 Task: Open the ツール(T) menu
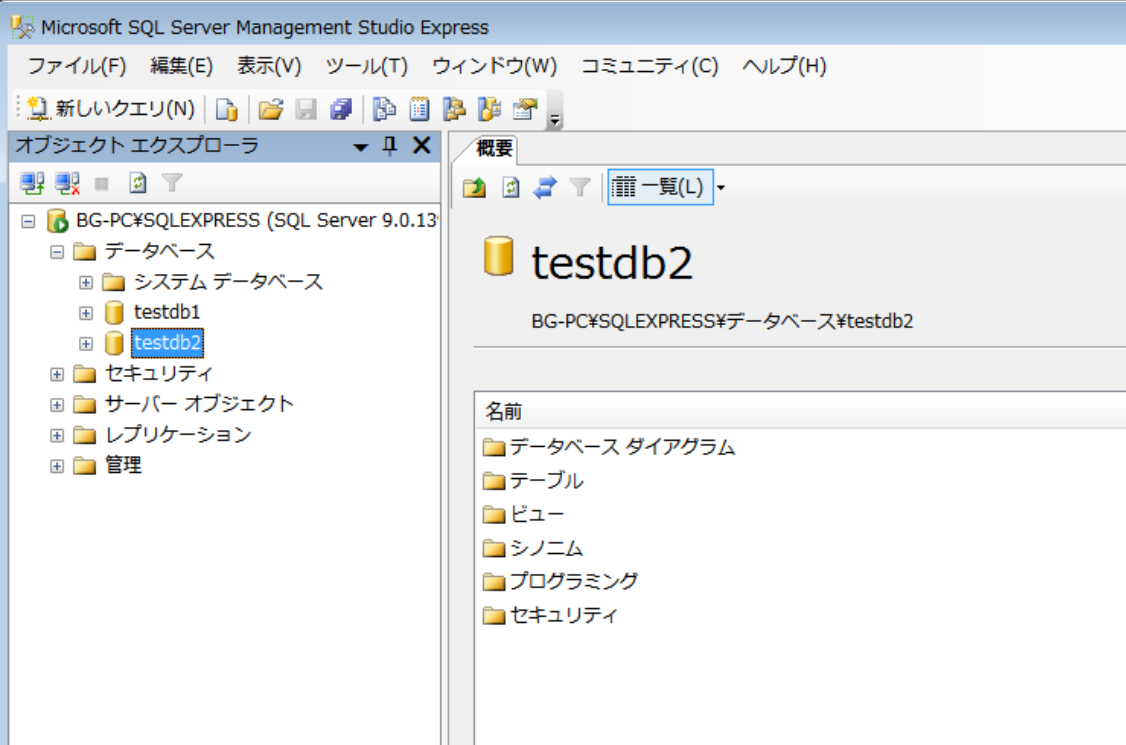(x=367, y=66)
